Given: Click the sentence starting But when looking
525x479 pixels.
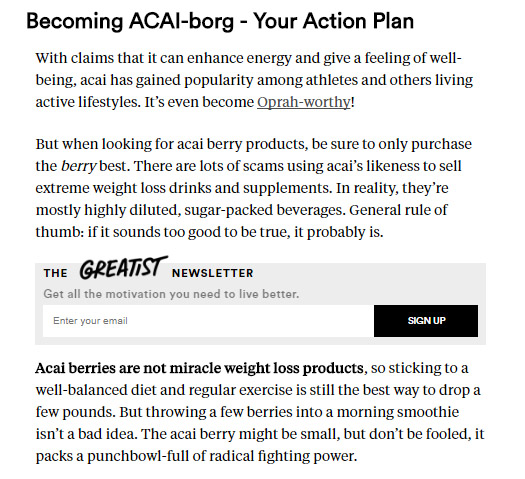Looking at the screenshot, I should pos(253,155).
